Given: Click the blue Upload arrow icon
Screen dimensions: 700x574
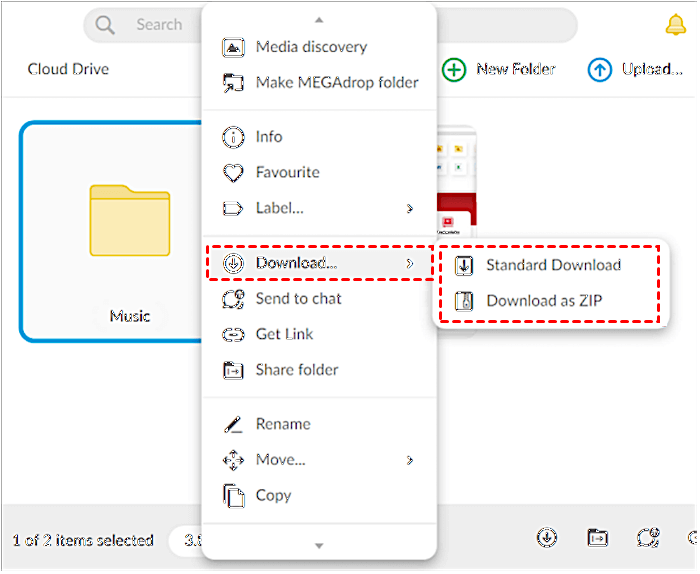Looking at the screenshot, I should 599,70.
